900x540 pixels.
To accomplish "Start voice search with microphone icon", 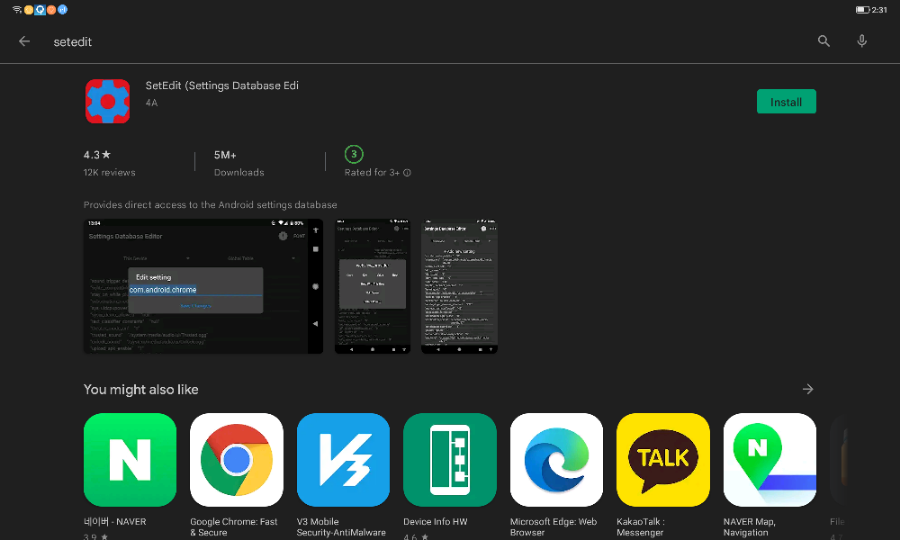I will [x=862, y=41].
